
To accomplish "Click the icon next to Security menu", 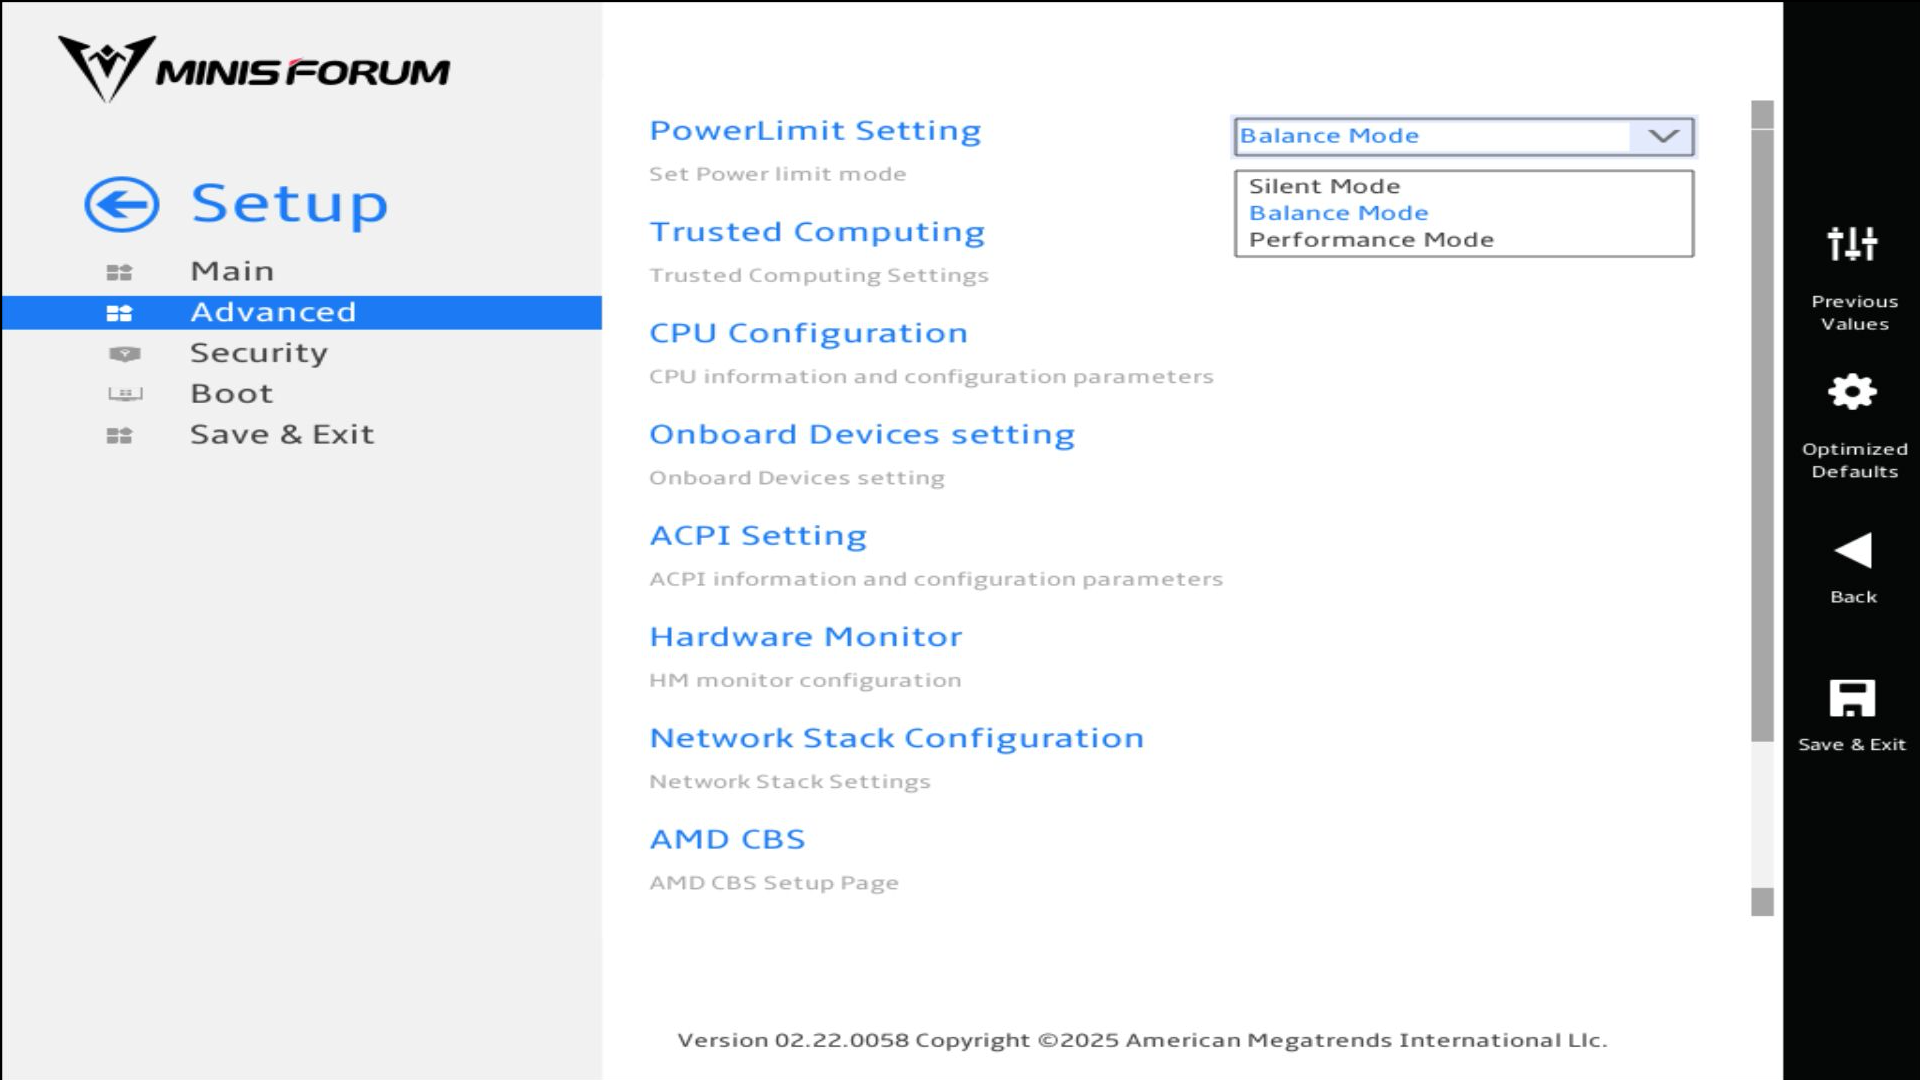I will [124, 354].
